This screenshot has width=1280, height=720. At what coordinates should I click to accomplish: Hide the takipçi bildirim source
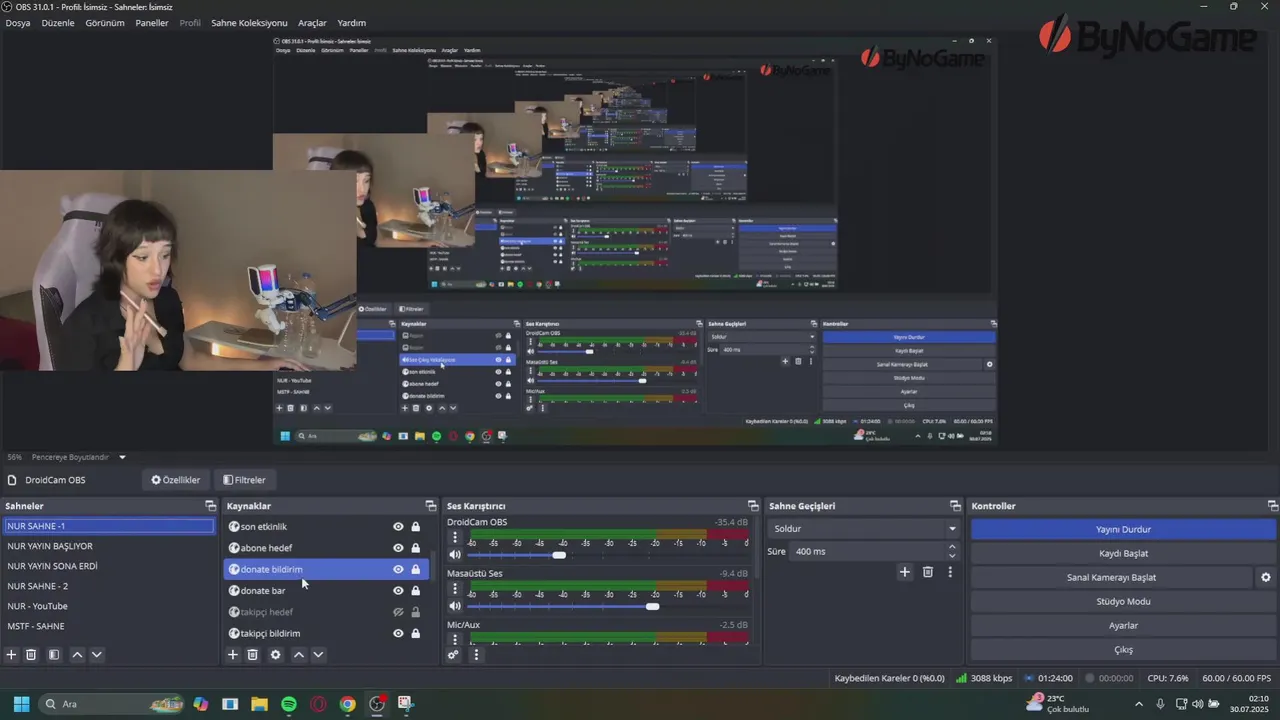(398, 633)
